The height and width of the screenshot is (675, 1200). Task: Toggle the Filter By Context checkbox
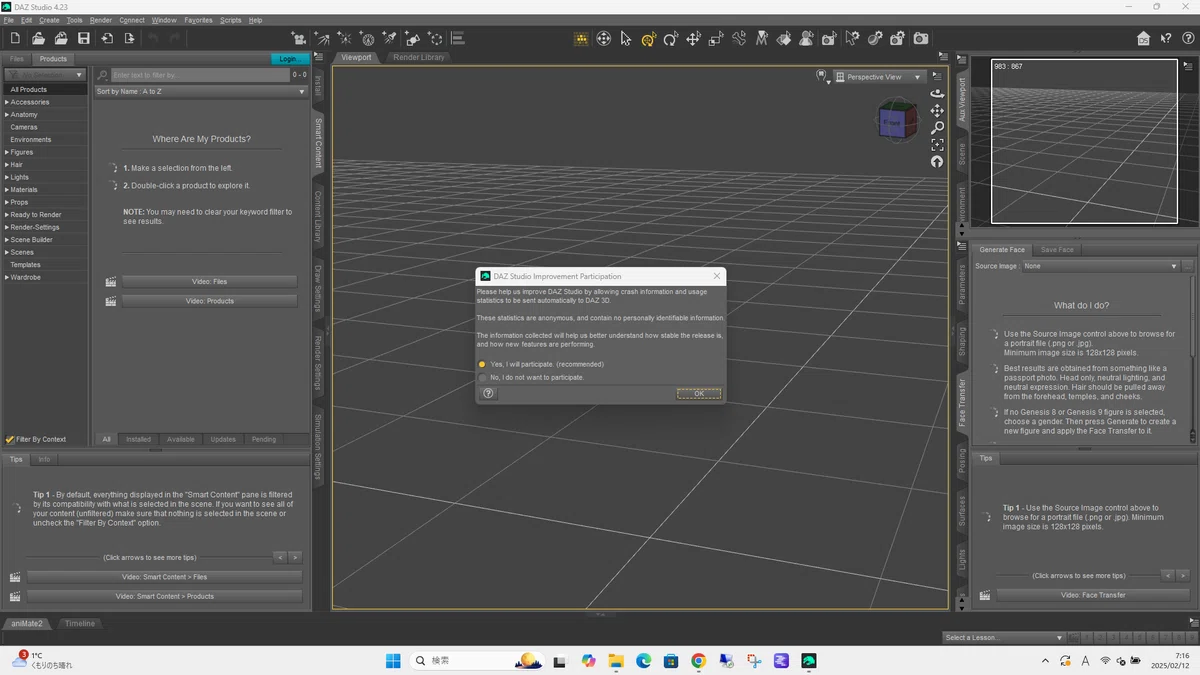(x=10, y=439)
